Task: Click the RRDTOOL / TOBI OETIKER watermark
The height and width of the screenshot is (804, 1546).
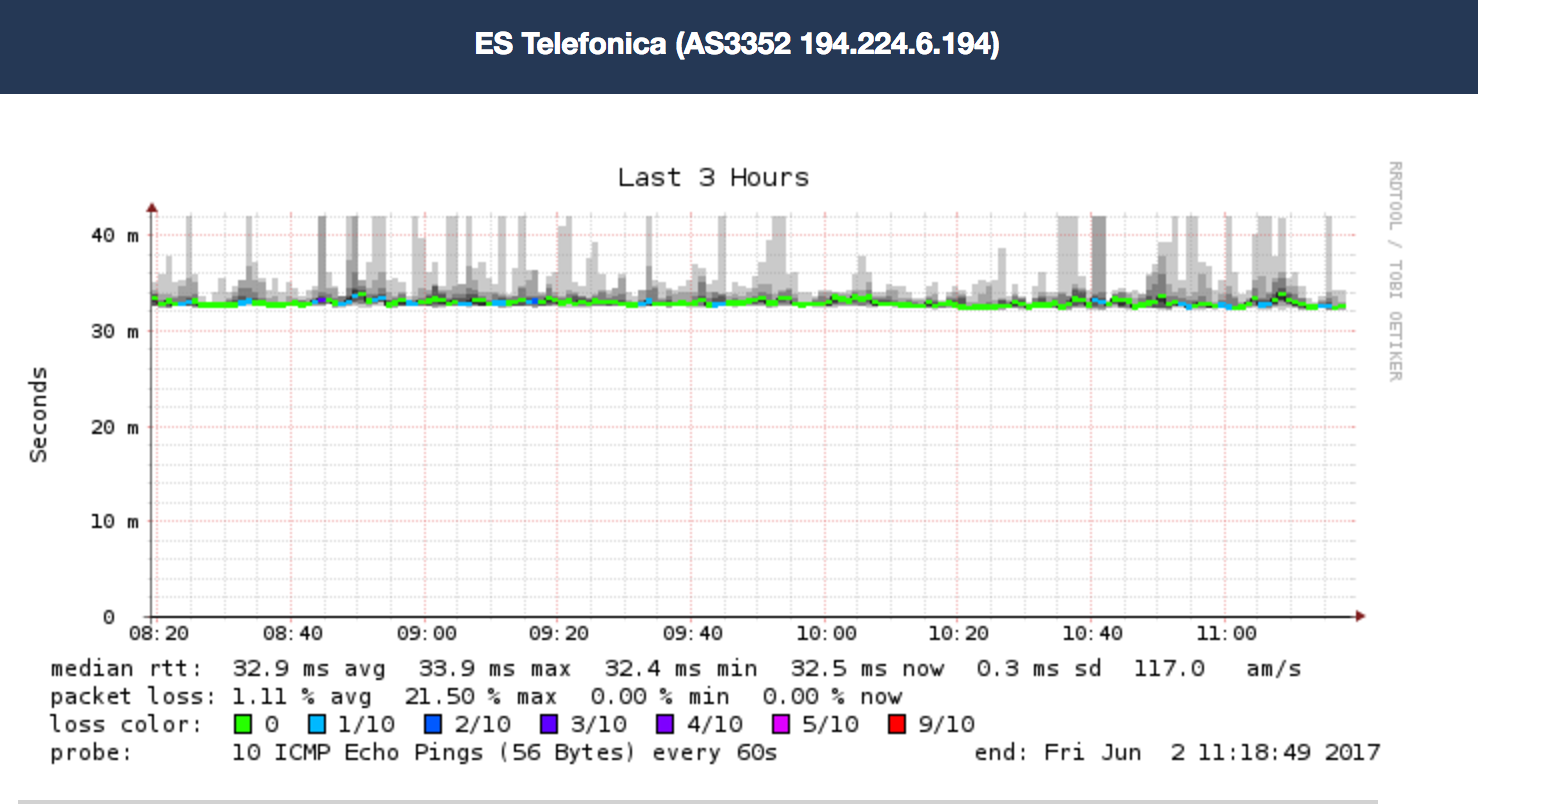Action: [1395, 270]
